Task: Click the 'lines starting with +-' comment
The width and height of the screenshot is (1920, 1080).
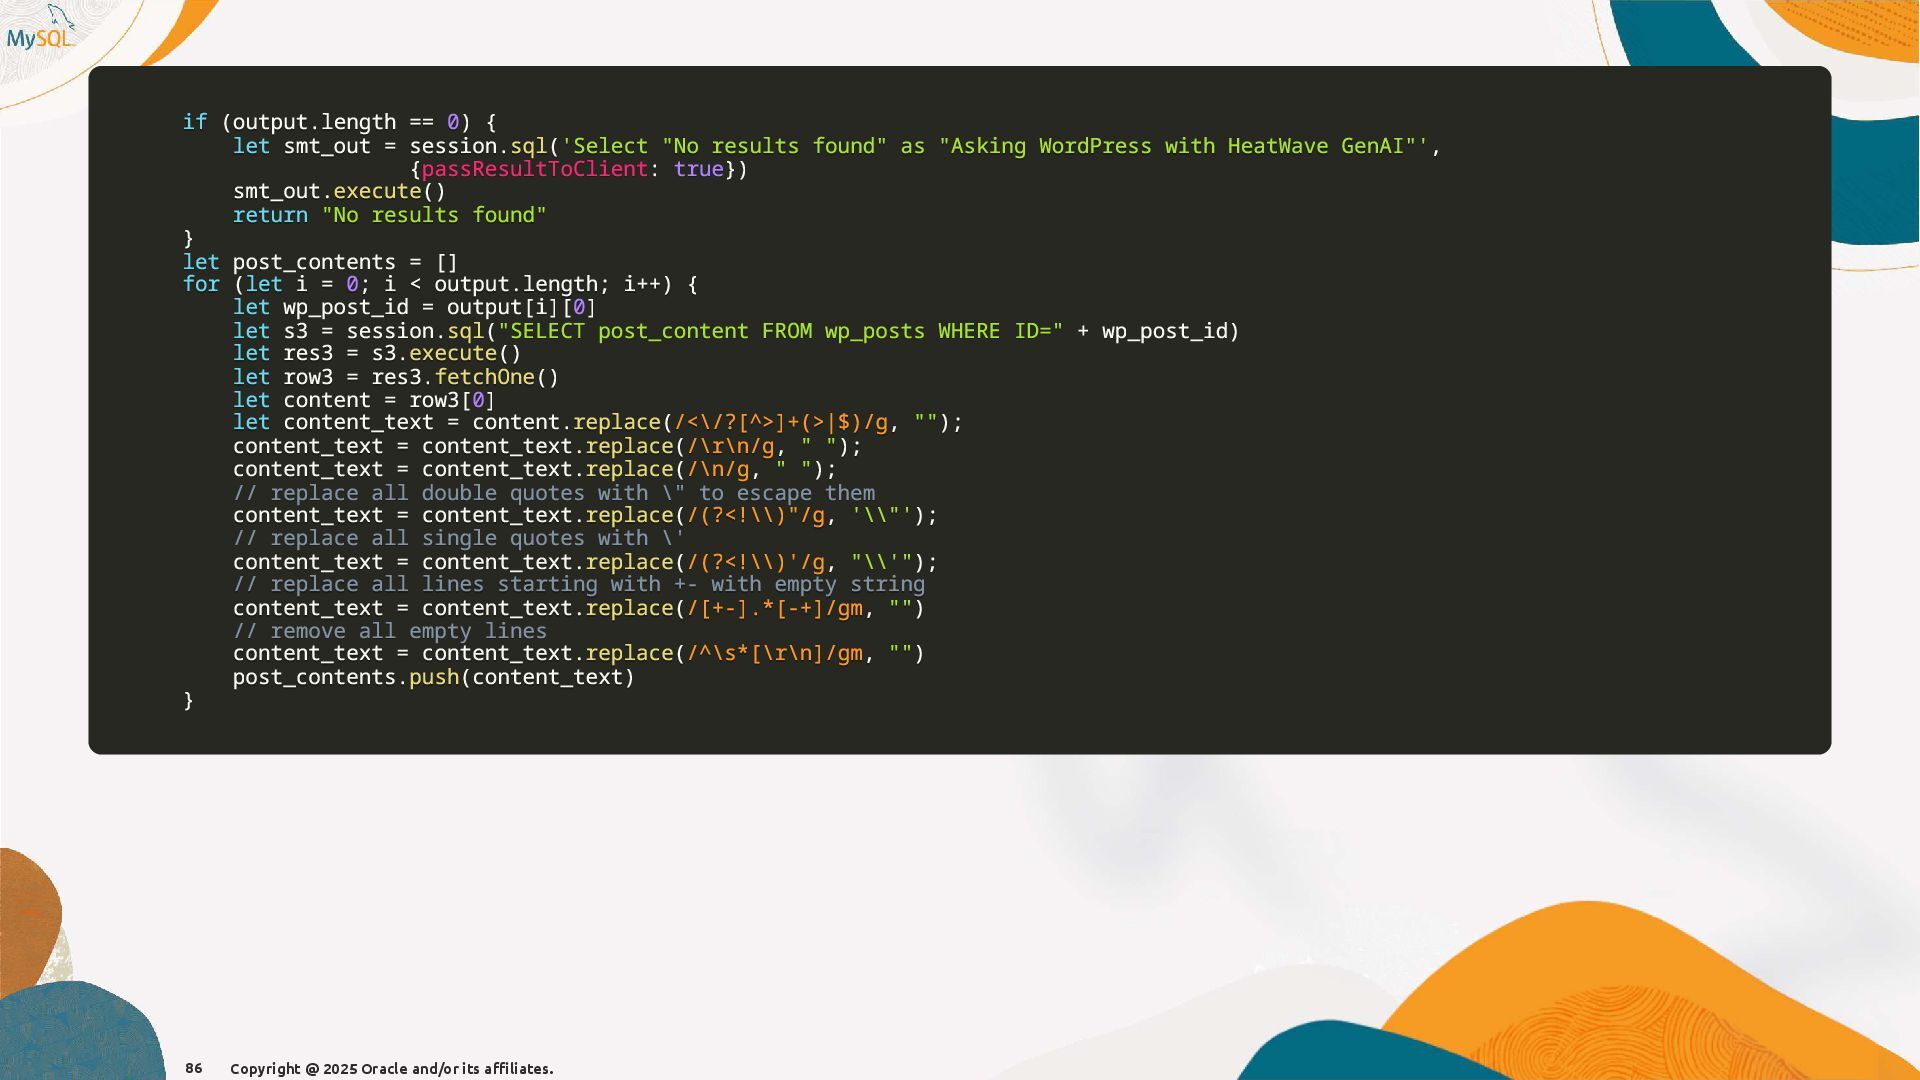Action: point(578,584)
